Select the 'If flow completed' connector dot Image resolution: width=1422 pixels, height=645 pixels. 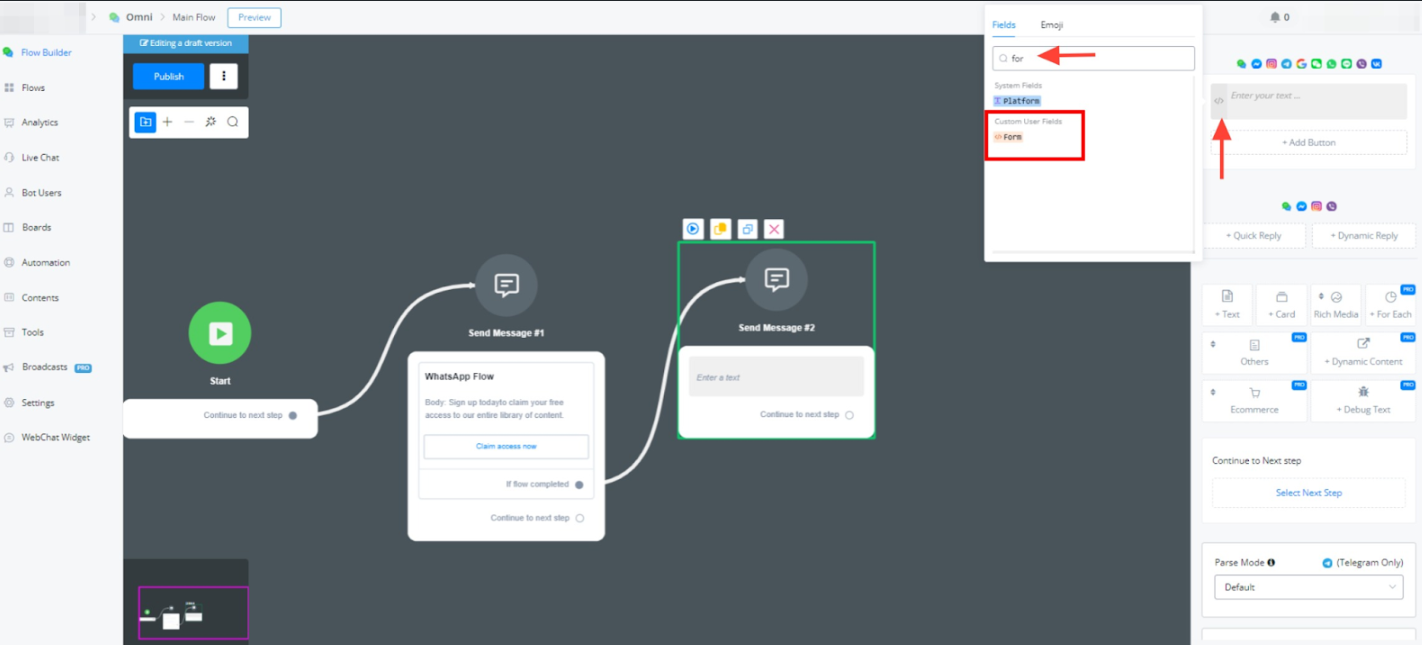click(579, 485)
